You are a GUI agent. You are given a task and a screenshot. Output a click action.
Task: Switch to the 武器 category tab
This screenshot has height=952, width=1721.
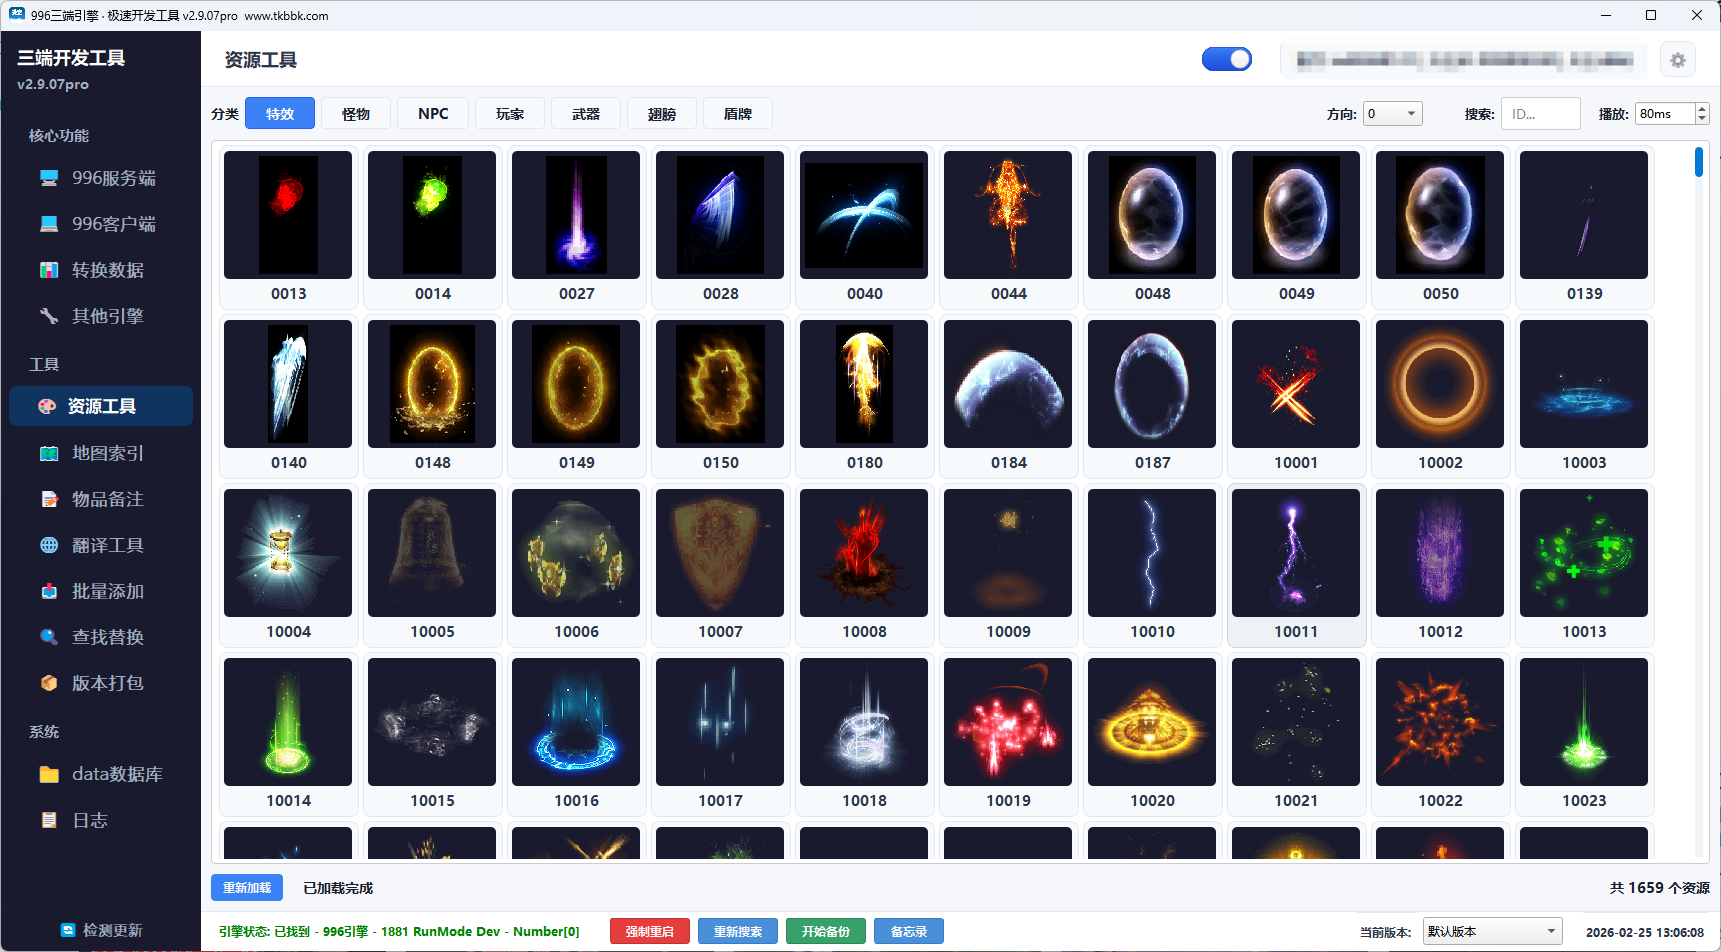[586, 113]
